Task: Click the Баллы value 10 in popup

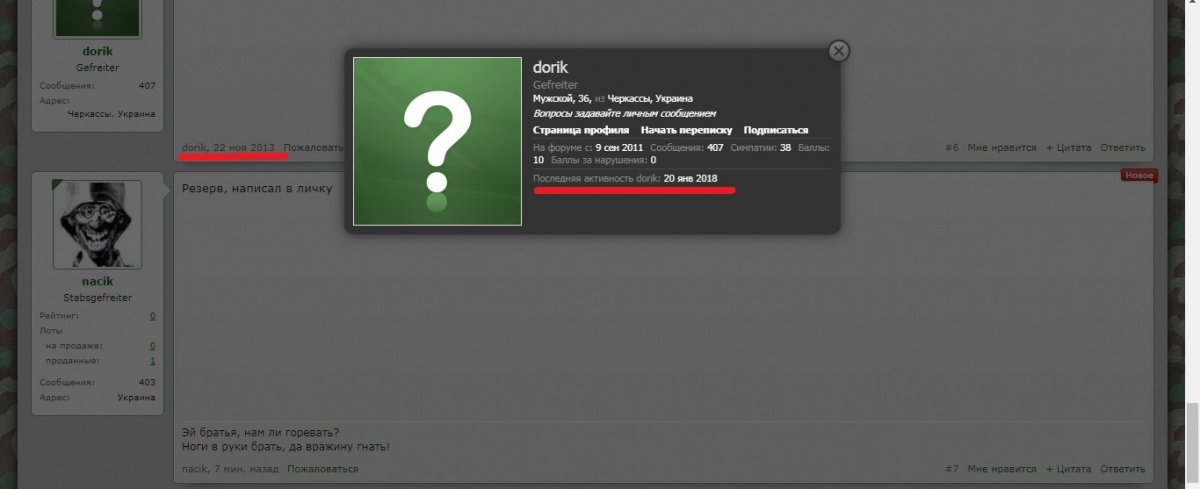Action: 538,160
